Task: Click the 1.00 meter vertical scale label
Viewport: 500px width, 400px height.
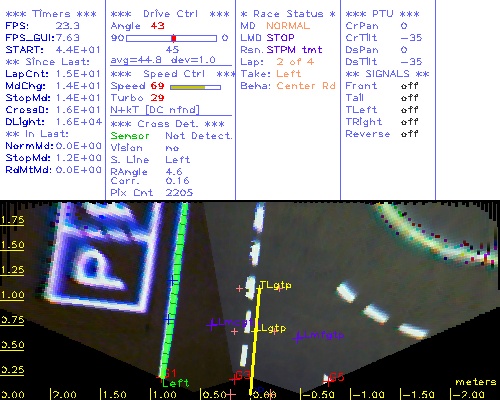Action: [x=12, y=295]
